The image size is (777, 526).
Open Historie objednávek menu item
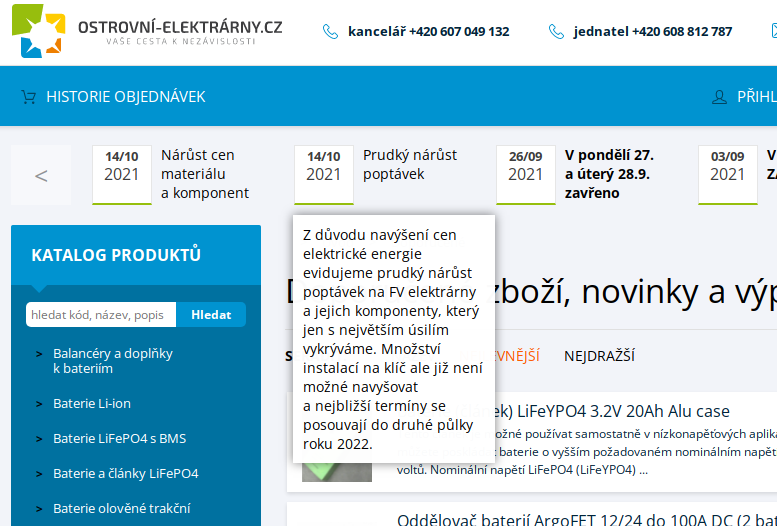point(125,97)
